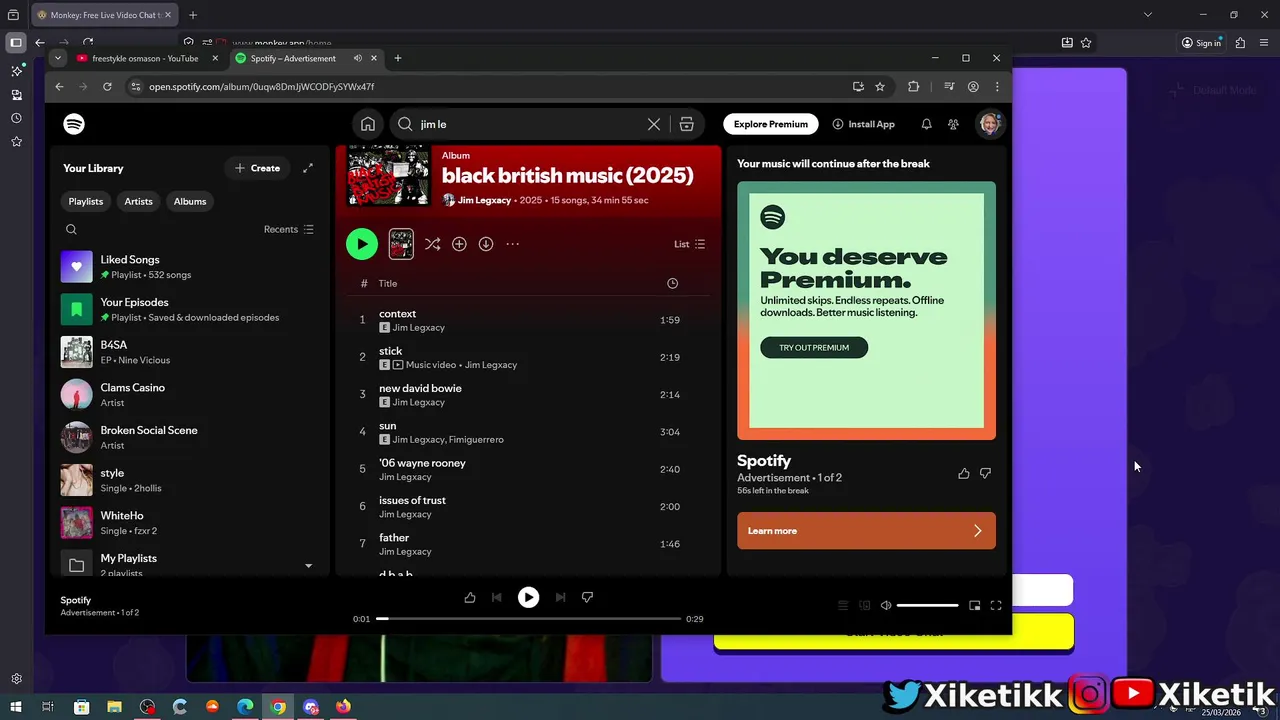Screen dimensions: 1280x720
Task: Open the play queue icon
Action: tap(843, 605)
